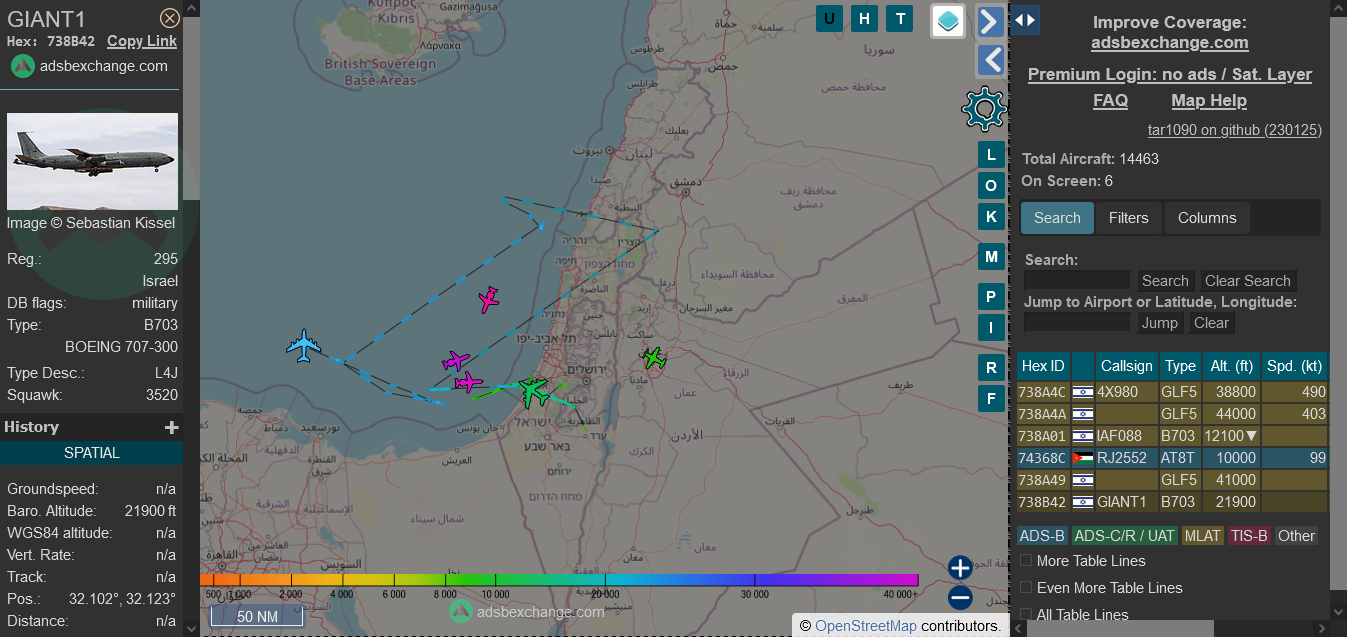The height and width of the screenshot is (637, 1347).
Task: Sort table by Spd. (kt) column
Action: (x=1295, y=366)
